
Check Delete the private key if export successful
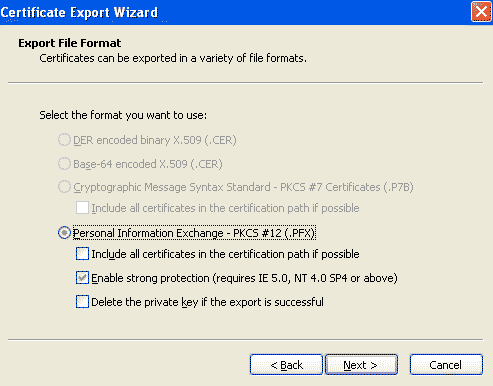[x=82, y=302]
